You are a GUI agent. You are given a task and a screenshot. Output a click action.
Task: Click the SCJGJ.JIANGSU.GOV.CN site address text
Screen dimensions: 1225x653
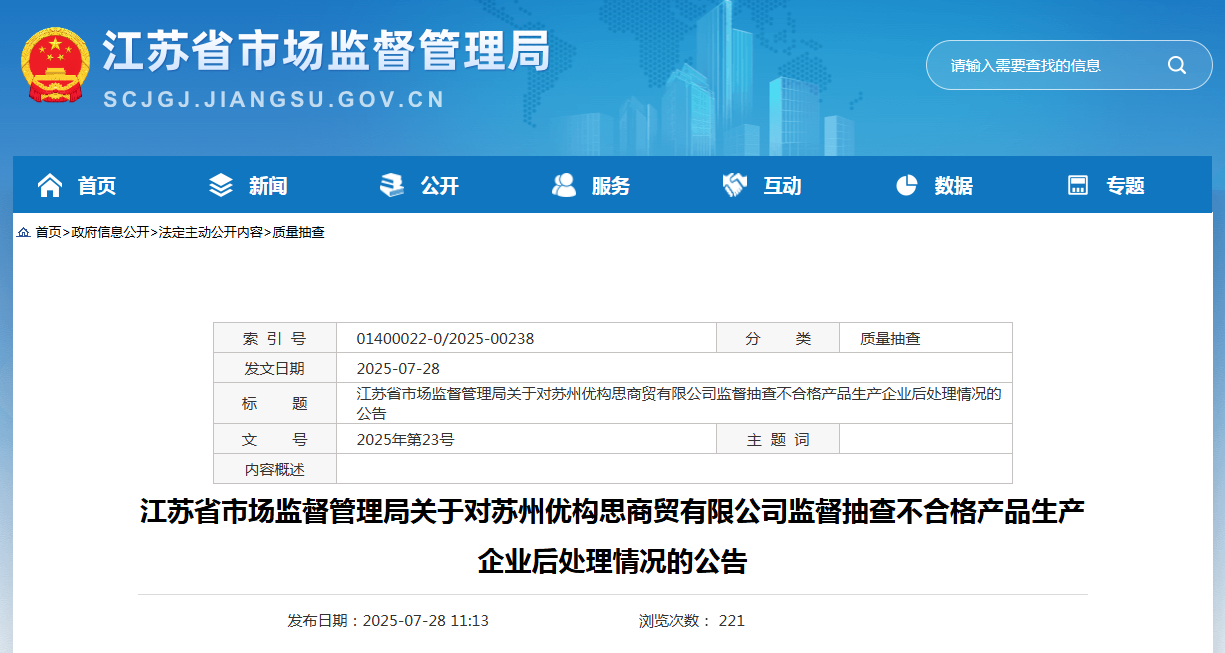(275, 100)
